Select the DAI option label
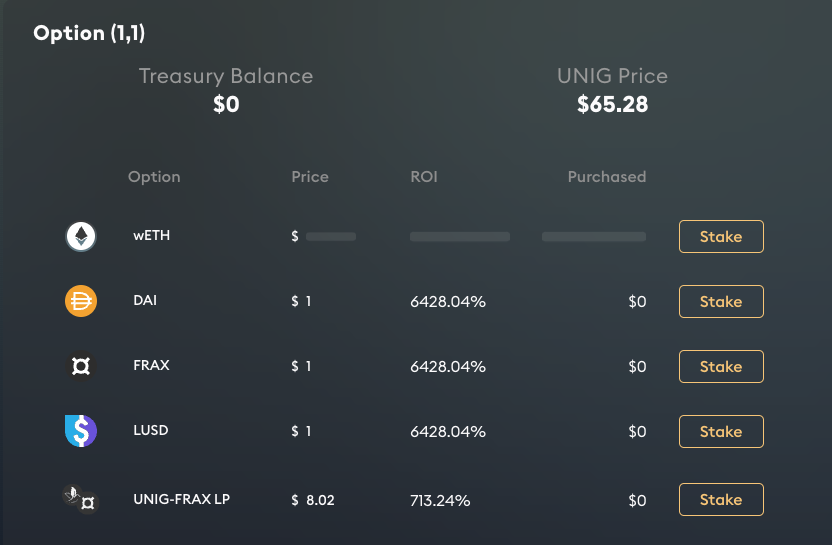The height and width of the screenshot is (545, 832). click(145, 300)
